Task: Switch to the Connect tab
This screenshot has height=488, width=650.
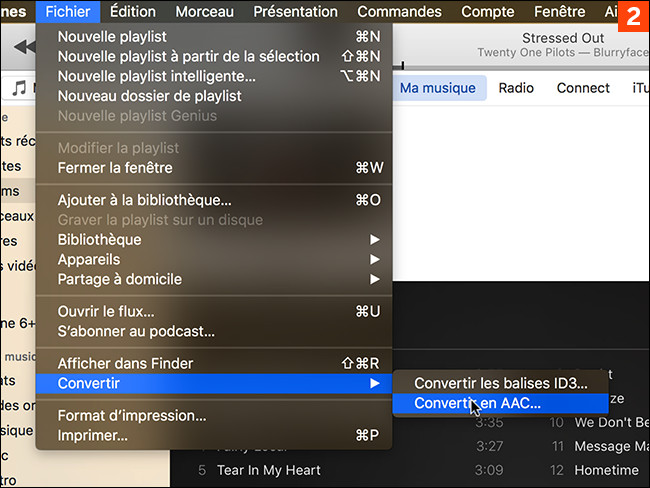Action: pyautogui.click(x=583, y=88)
